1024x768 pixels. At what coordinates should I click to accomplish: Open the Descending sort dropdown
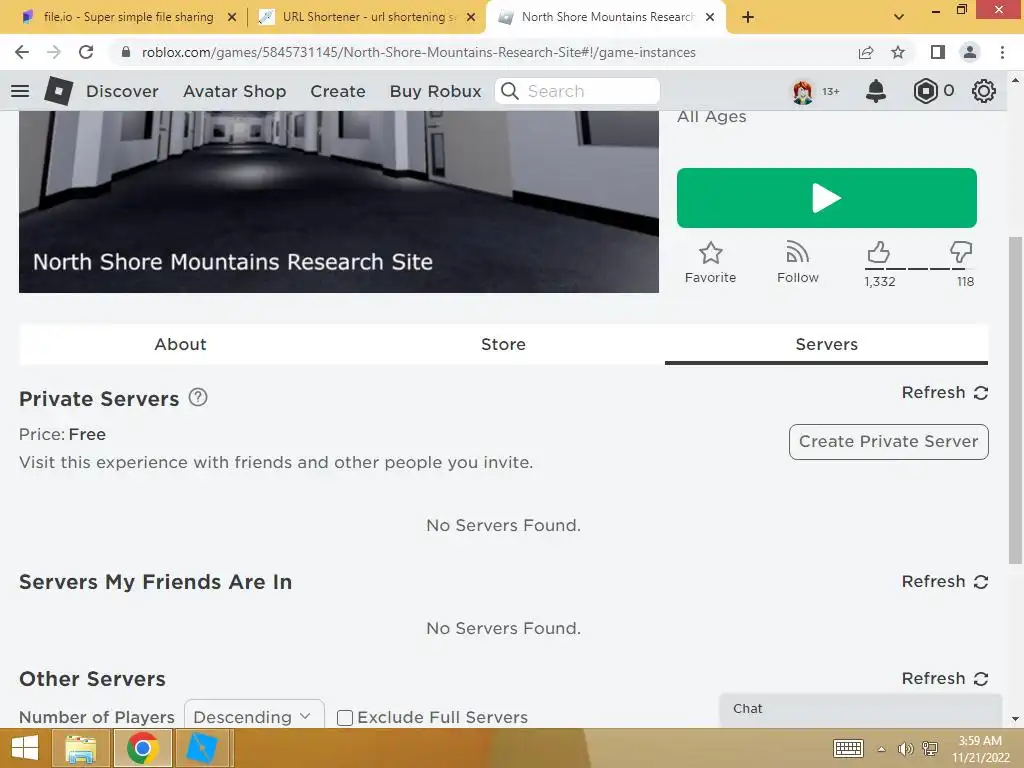pyautogui.click(x=254, y=716)
